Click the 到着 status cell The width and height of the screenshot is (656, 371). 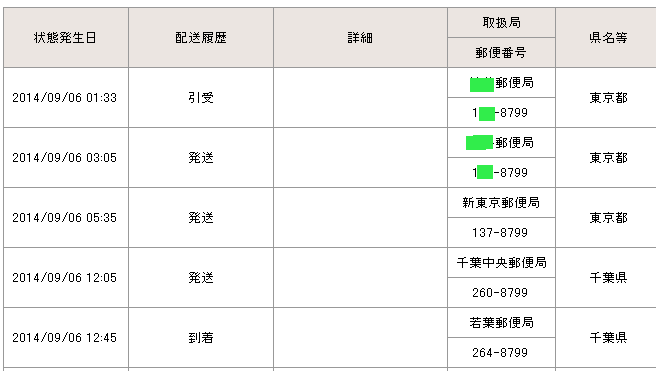201,338
